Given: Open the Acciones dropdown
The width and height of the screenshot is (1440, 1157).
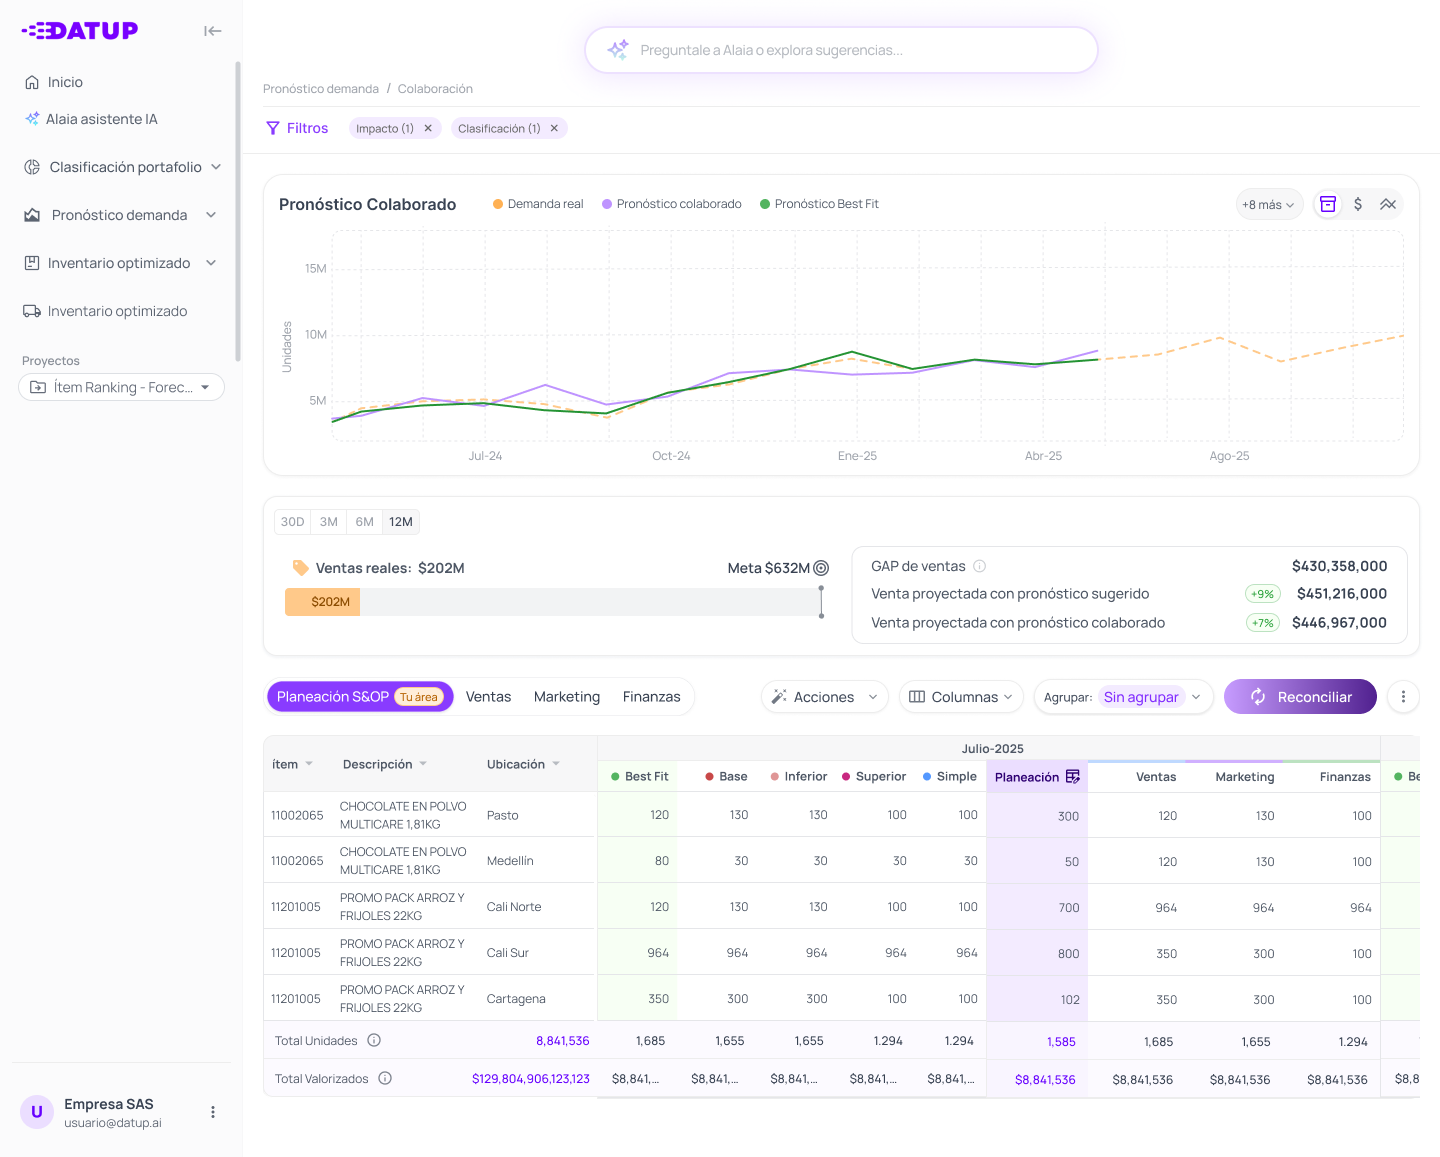Looking at the screenshot, I should (x=825, y=697).
